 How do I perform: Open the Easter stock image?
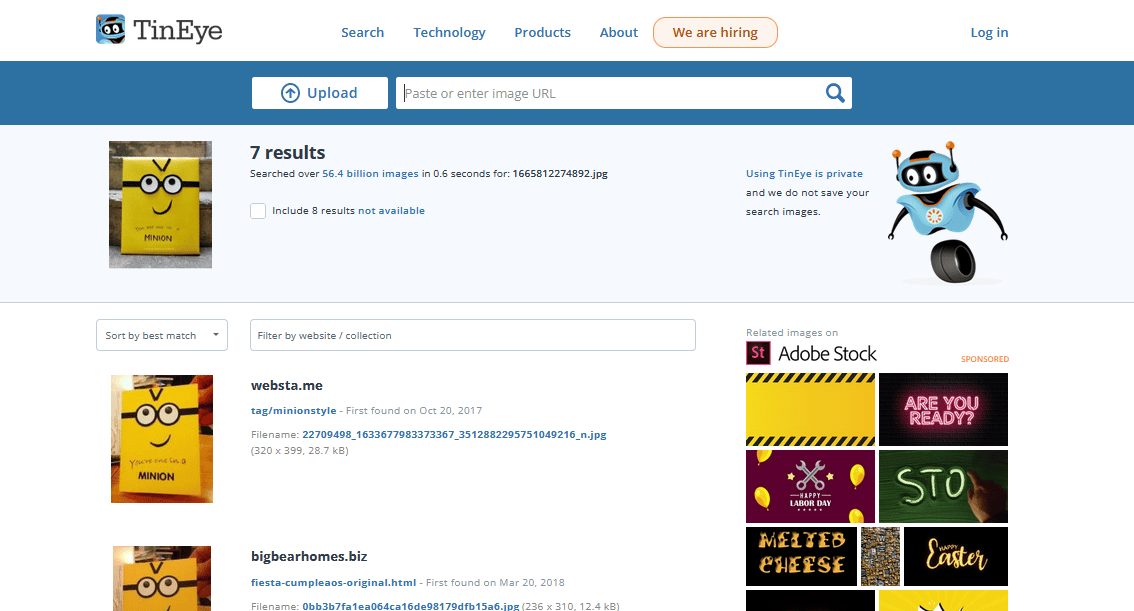pos(956,556)
